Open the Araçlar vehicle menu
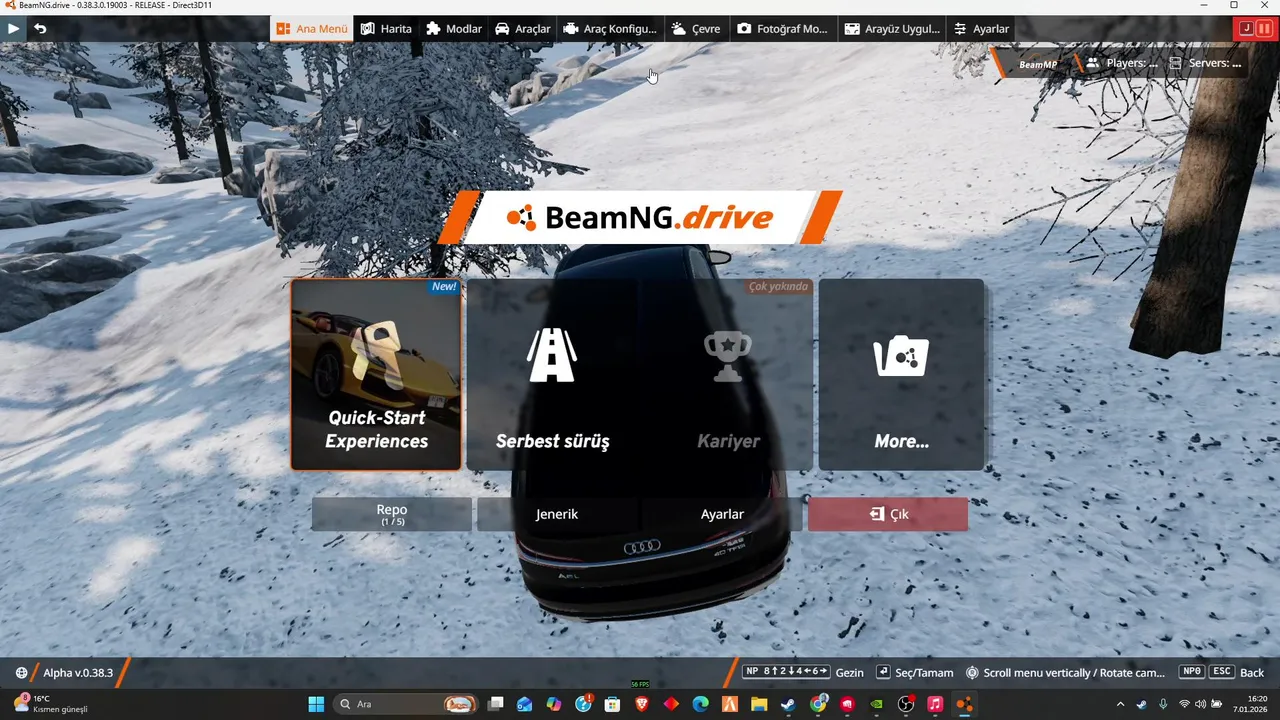The height and width of the screenshot is (720, 1280). (x=523, y=29)
